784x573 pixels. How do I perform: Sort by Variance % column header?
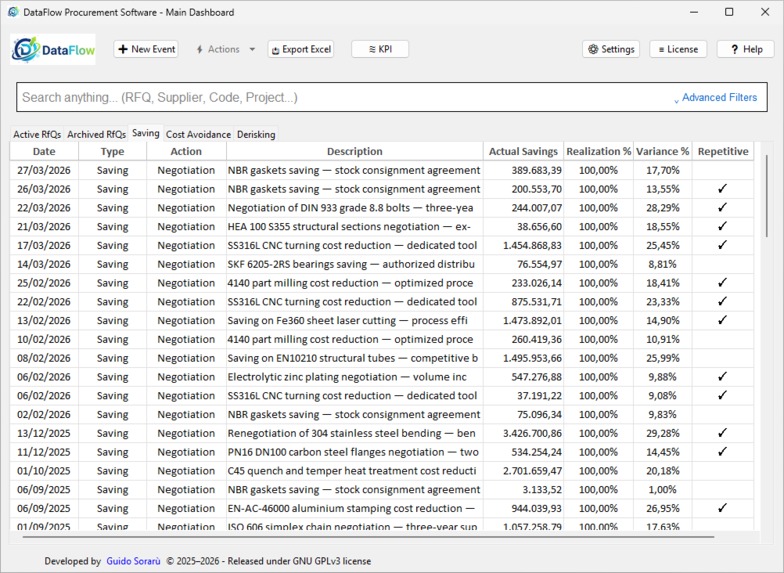pyautogui.click(x=662, y=151)
